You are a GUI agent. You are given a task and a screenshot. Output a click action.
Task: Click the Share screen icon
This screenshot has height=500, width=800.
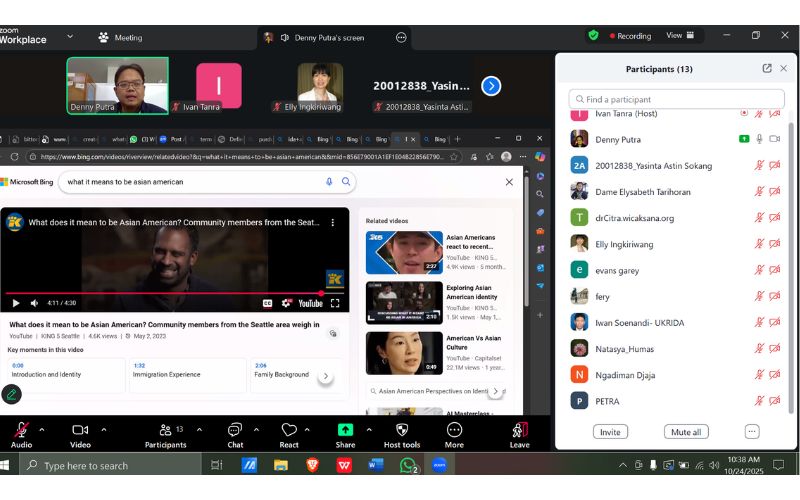pos(345,430)
